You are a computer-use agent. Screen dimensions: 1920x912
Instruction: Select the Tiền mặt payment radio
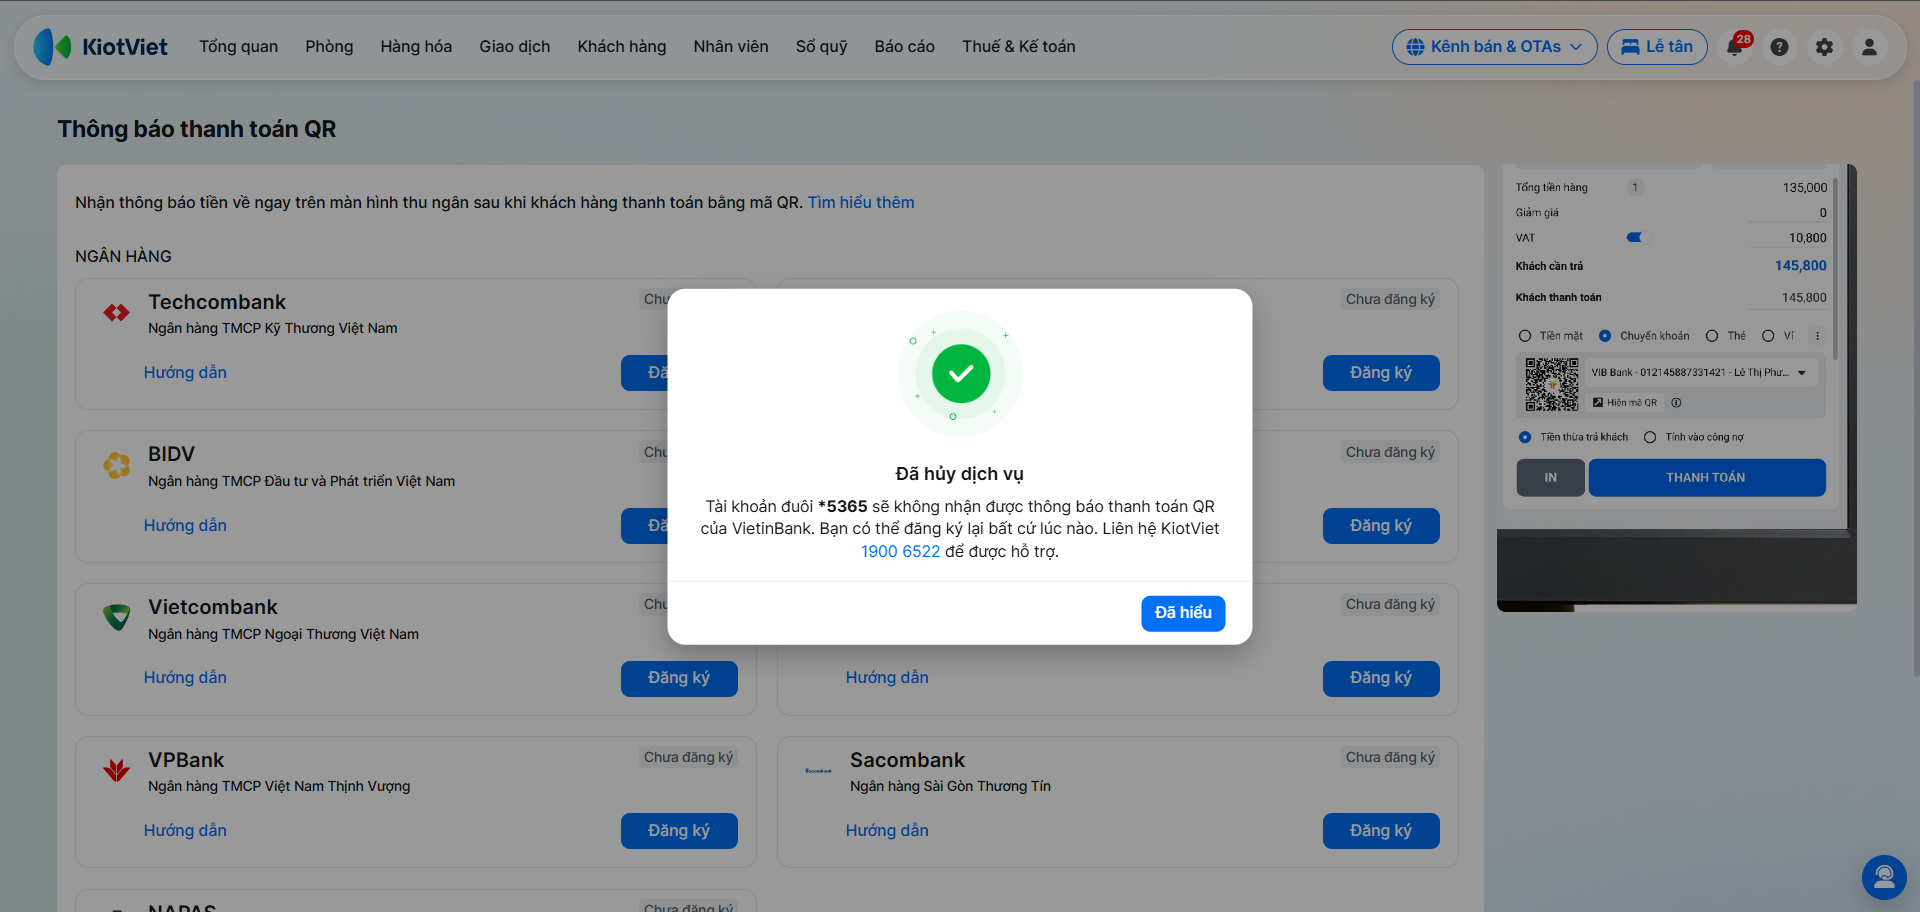(1525, 336)
